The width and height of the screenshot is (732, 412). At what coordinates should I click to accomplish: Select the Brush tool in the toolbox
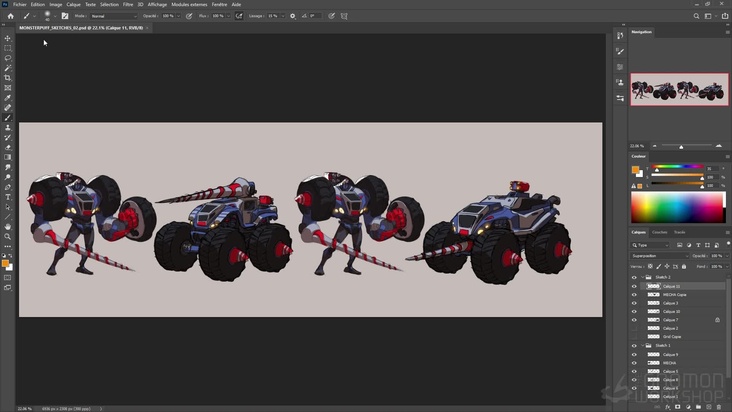[x=7, y=118]
